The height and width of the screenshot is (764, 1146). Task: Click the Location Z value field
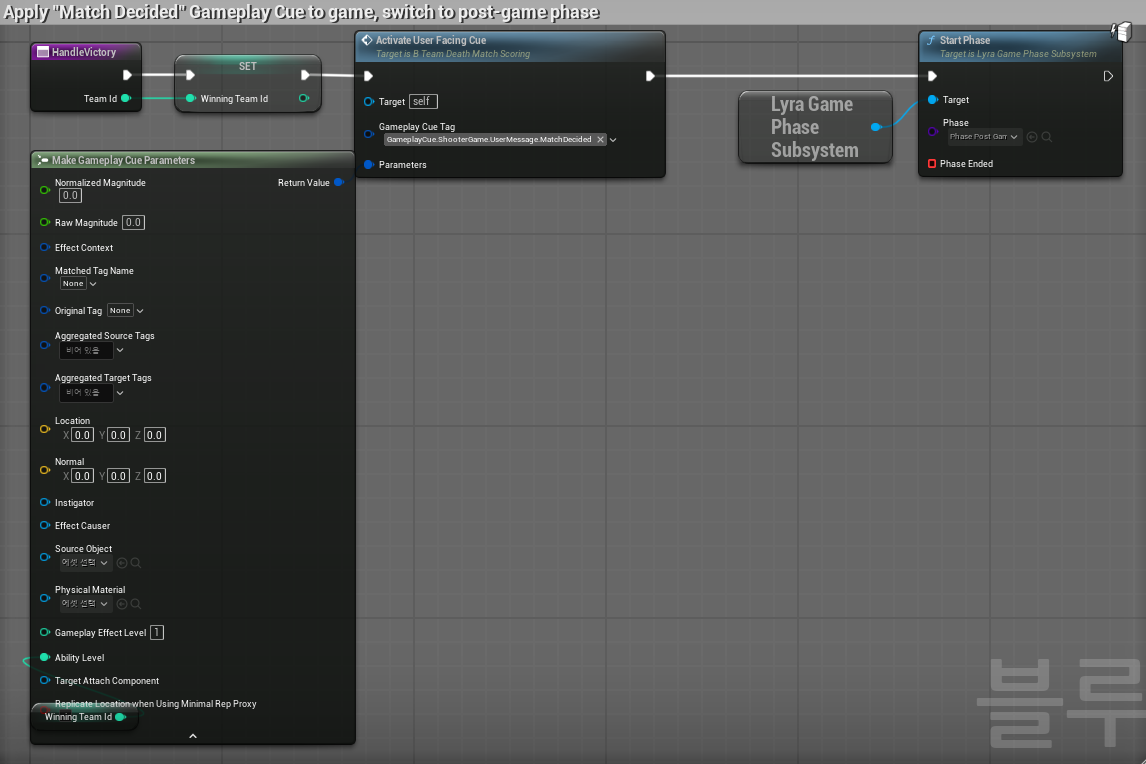coord(154,435)
